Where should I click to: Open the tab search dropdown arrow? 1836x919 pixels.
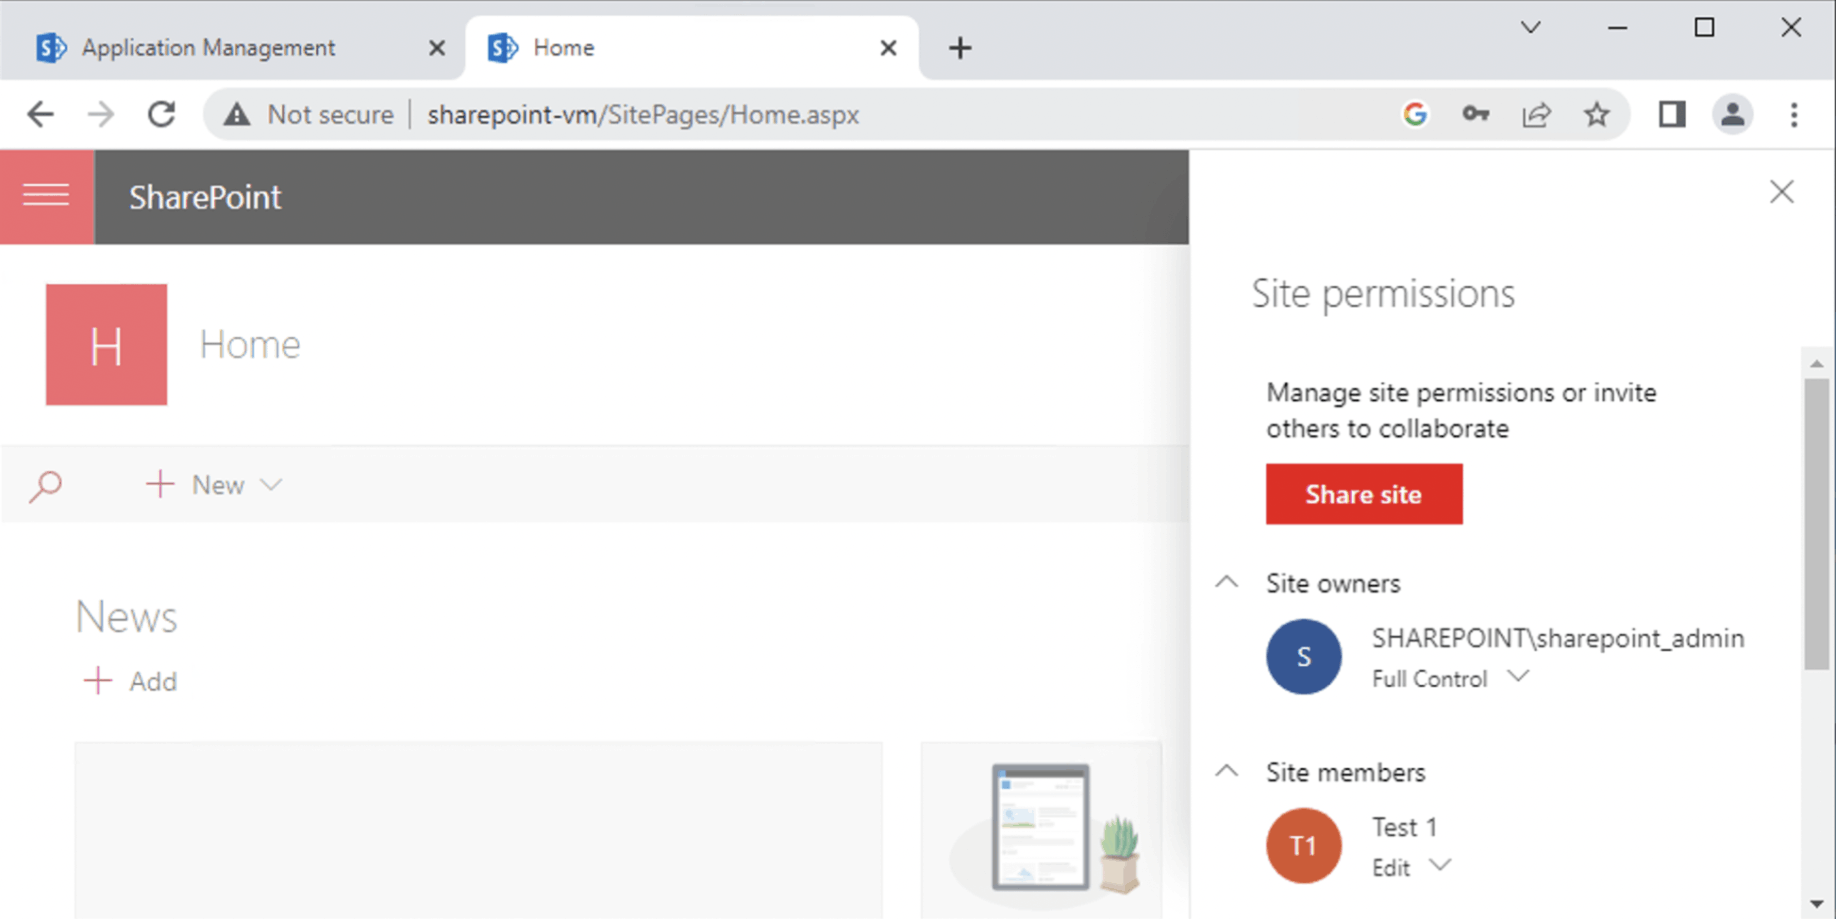[x=1530, y=28]
